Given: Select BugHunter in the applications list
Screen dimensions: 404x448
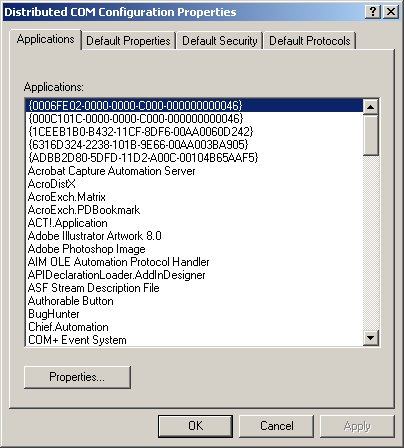Looking at the screenshot, I should coord(194,314).
